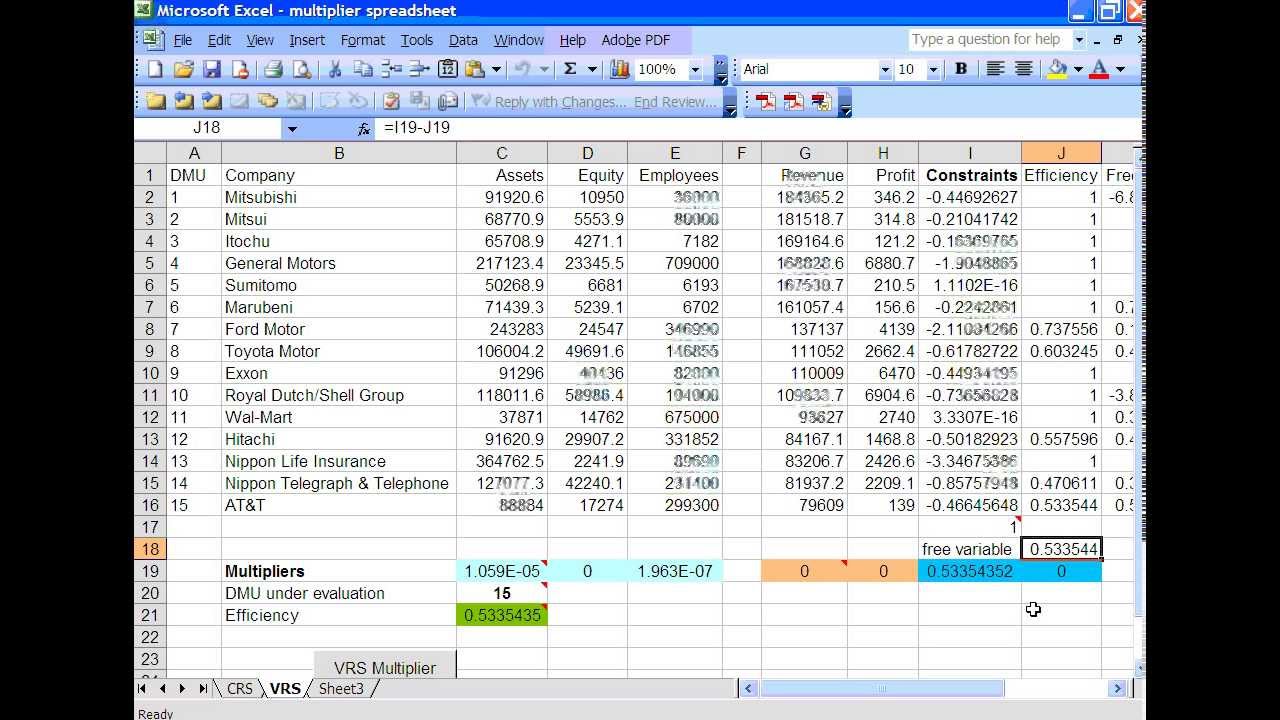The width and height of the screenshot is (1280, 720).
Task: Select column header C
Action: pos(502,153)
